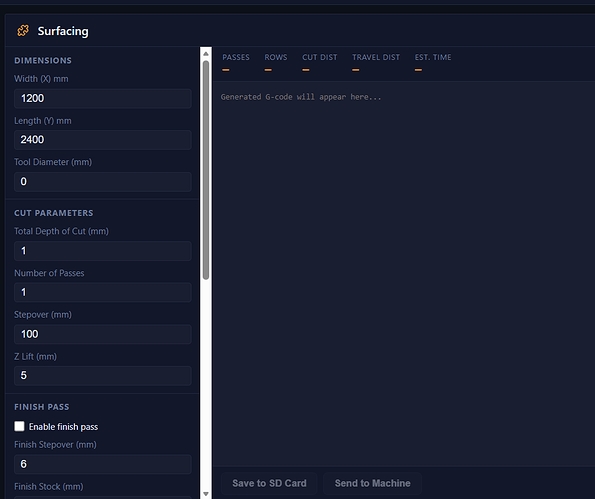595x499 pixels.
Task: Focus the Tool Diameter input
Action: click(103, 181)
